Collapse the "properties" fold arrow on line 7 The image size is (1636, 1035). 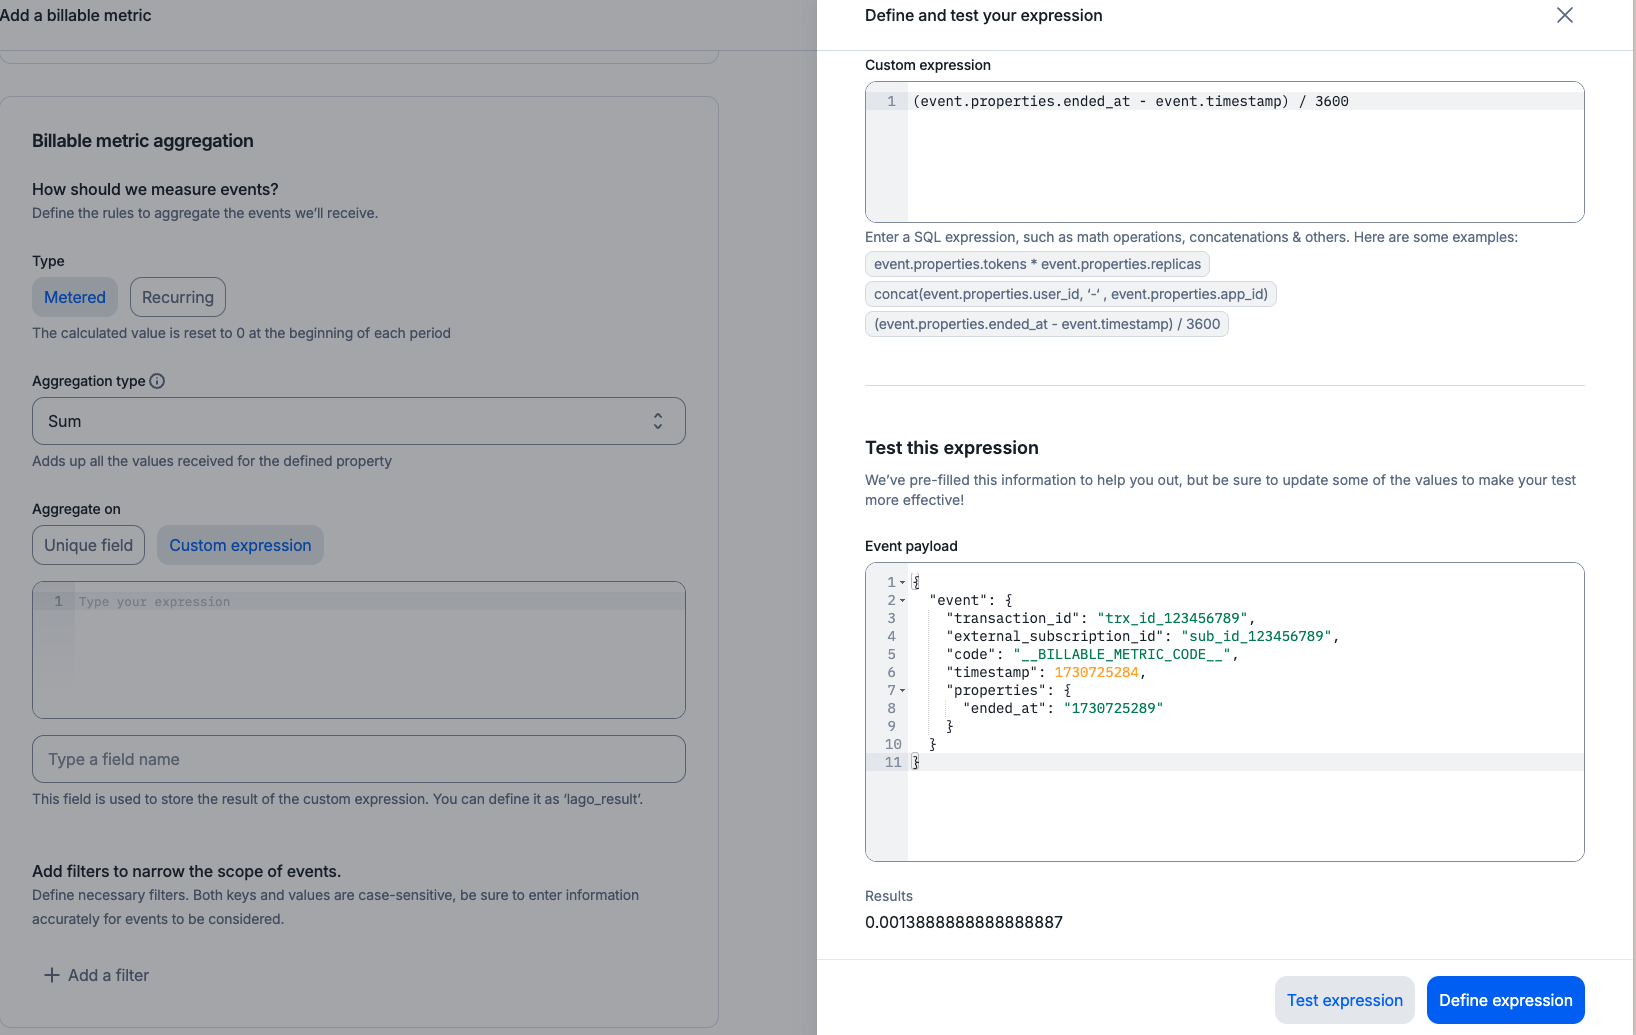pos(902,690)
